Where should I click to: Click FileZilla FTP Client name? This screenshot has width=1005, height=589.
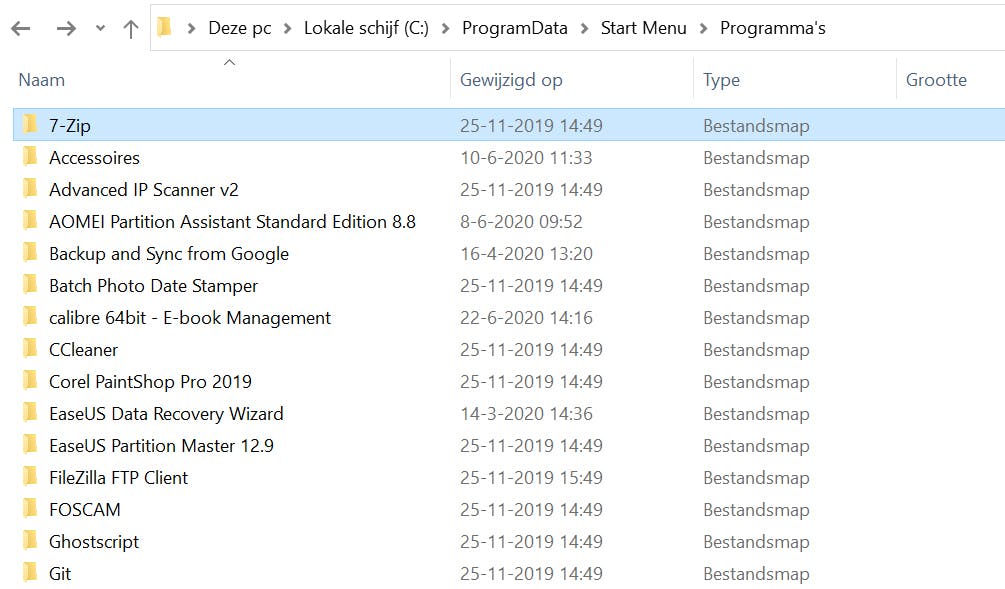[x=119, y=478]
